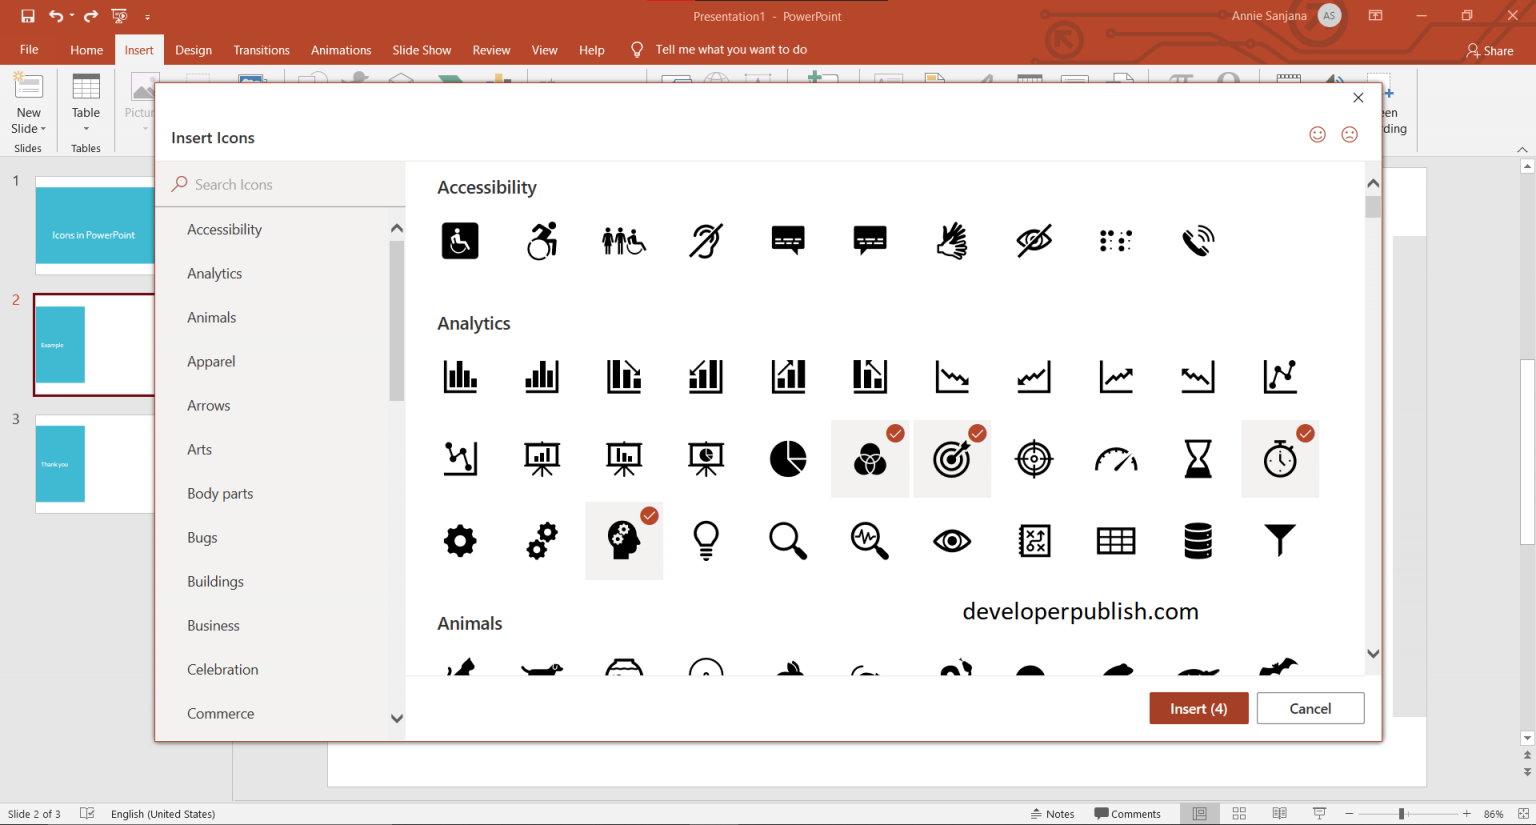Open the Animations tab
This screenshot has height=825, width=1536.
click(x=341, y=49)
